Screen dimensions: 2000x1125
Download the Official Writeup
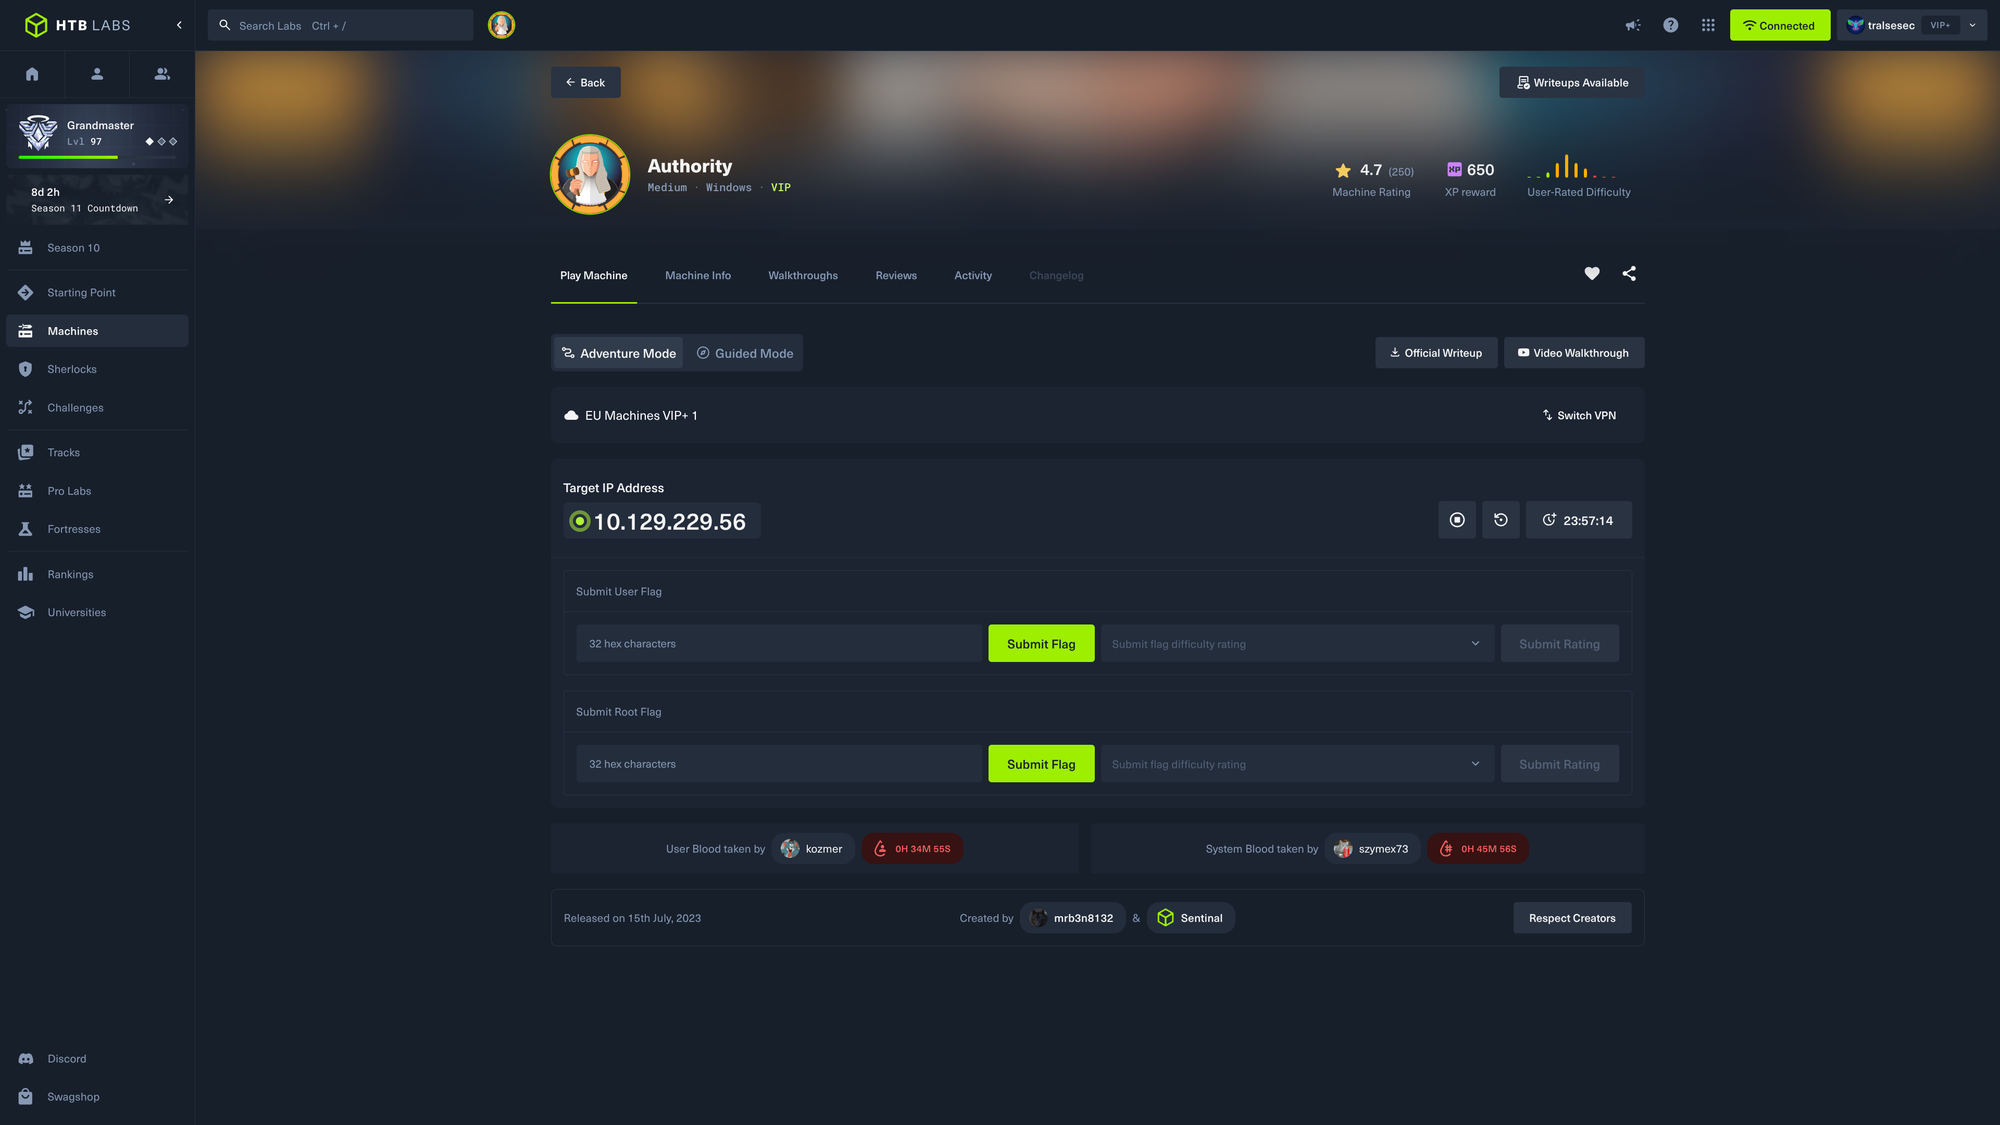[1436, 353]
